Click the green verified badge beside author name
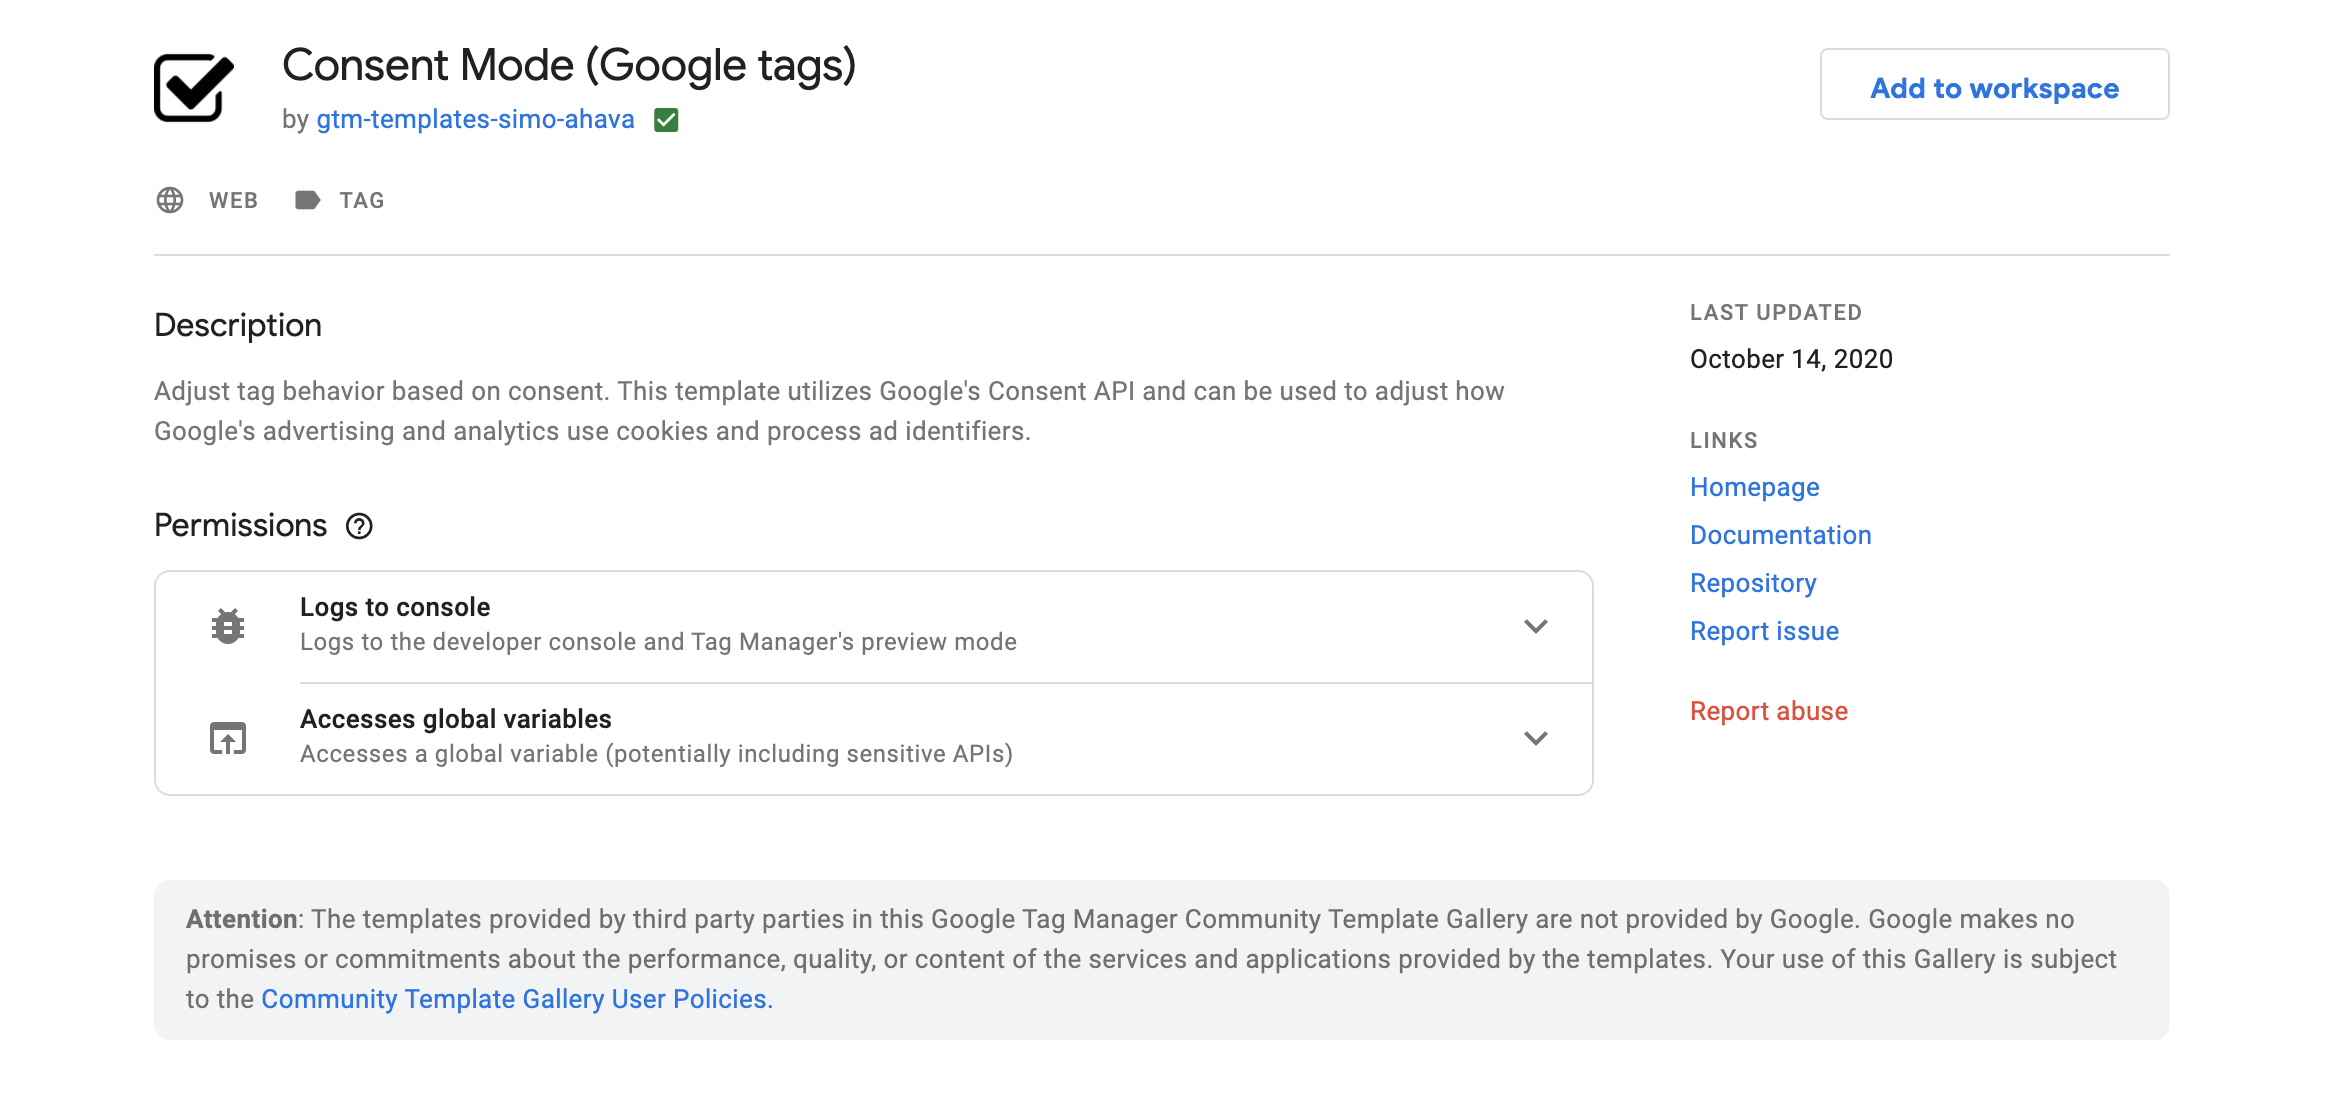The width and height of the screenshot is (2326, 1120). point(666,120)
